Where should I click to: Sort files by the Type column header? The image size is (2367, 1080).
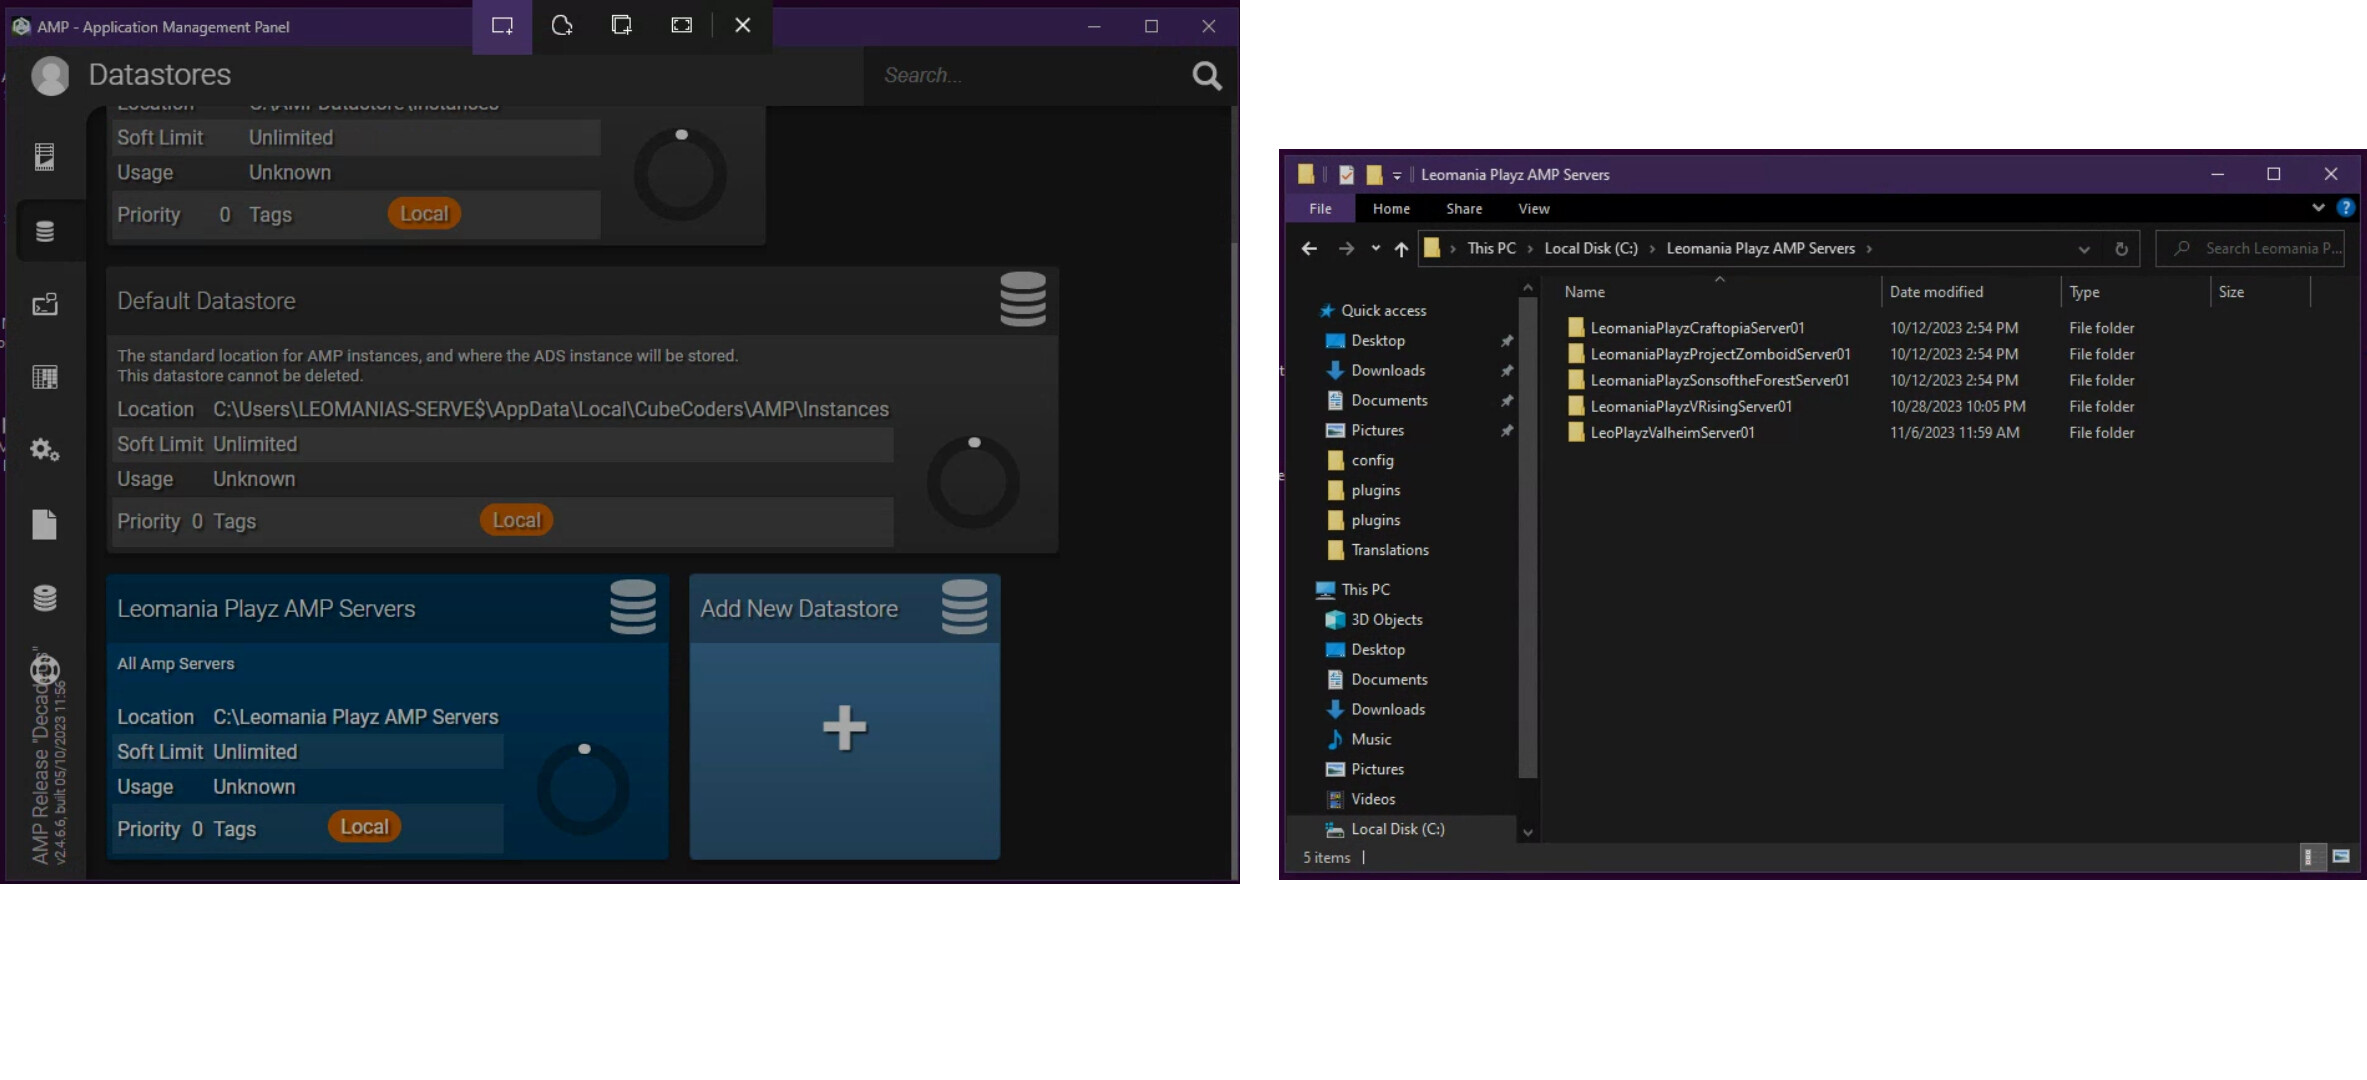[2135, 292]
